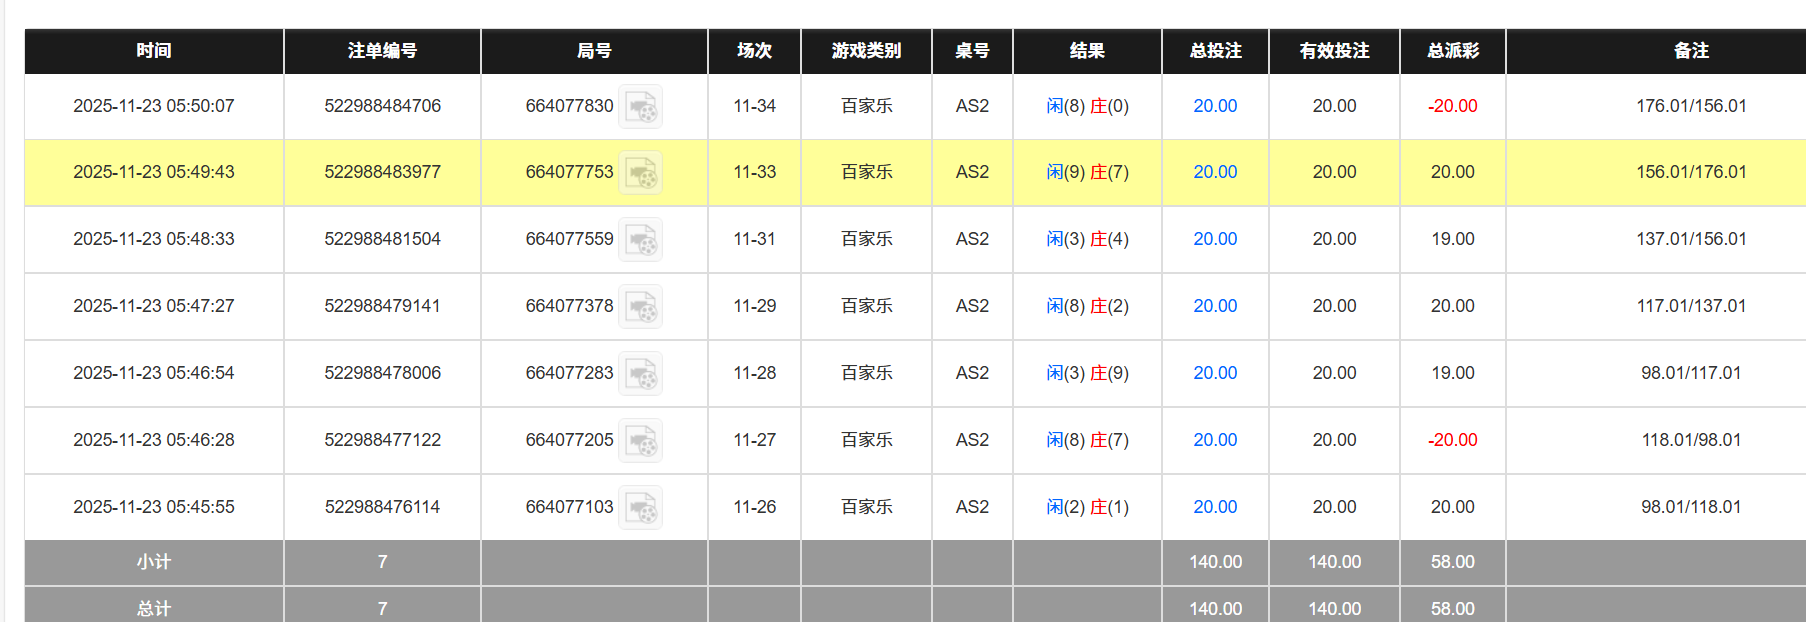Open video replay icon for round 664077830

click(x=640, y=106)
